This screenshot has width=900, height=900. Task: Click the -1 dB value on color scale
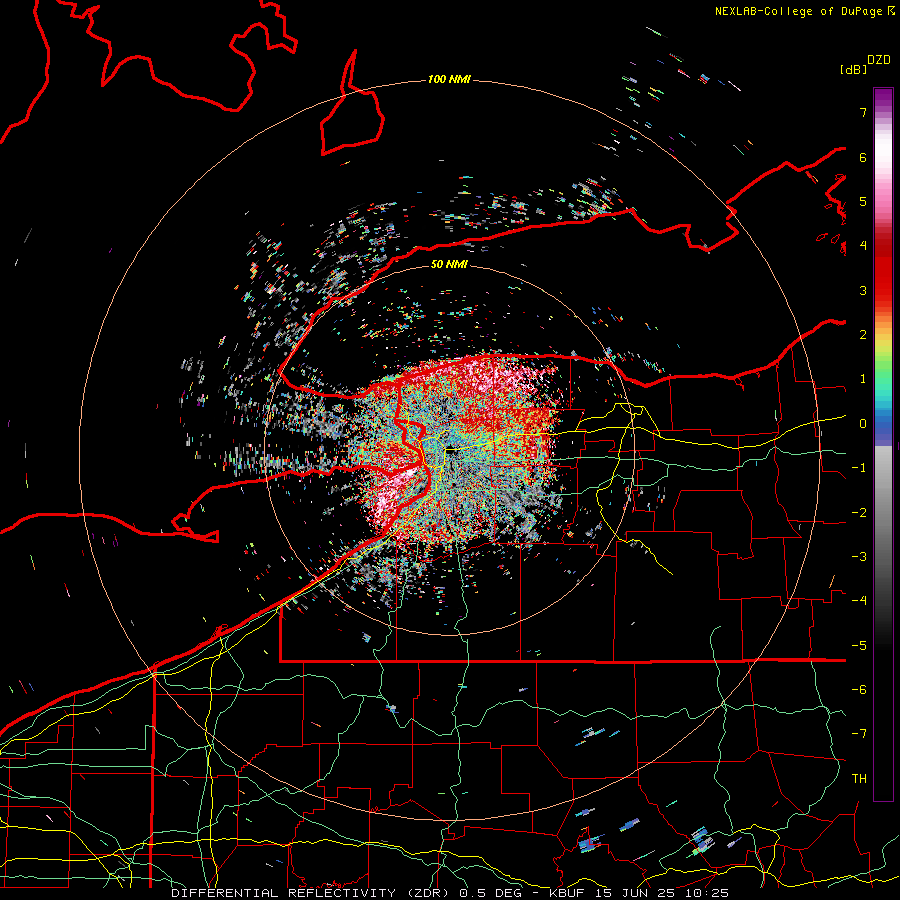click(x=859, y=468)
